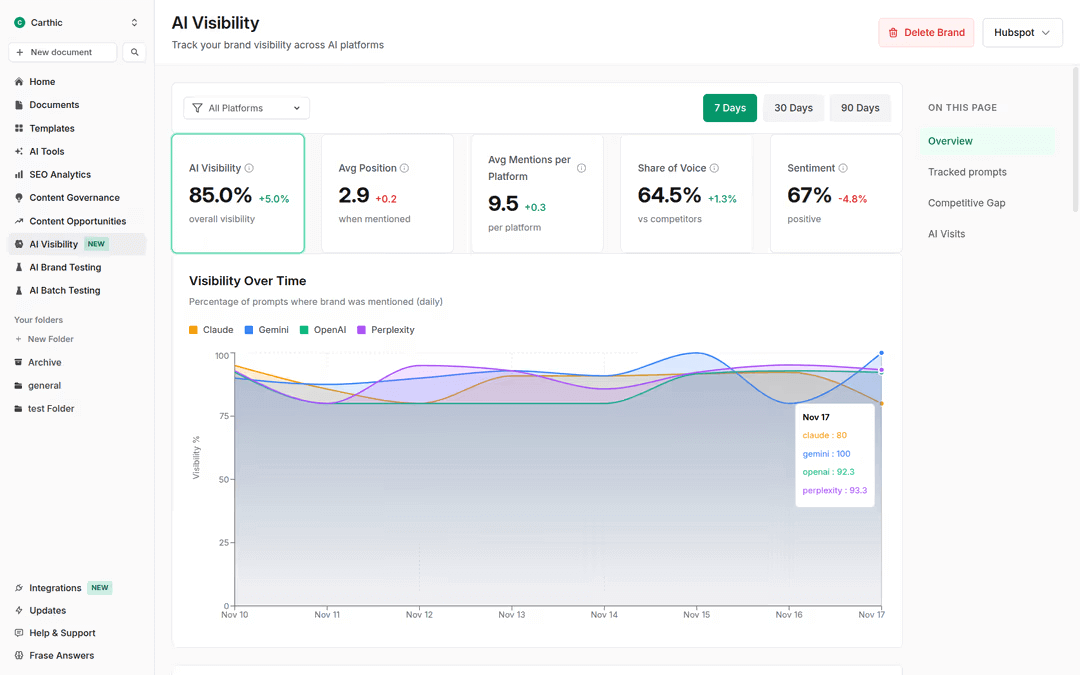Toggle Gemini series visibility on the chart

tap(266, 329)
